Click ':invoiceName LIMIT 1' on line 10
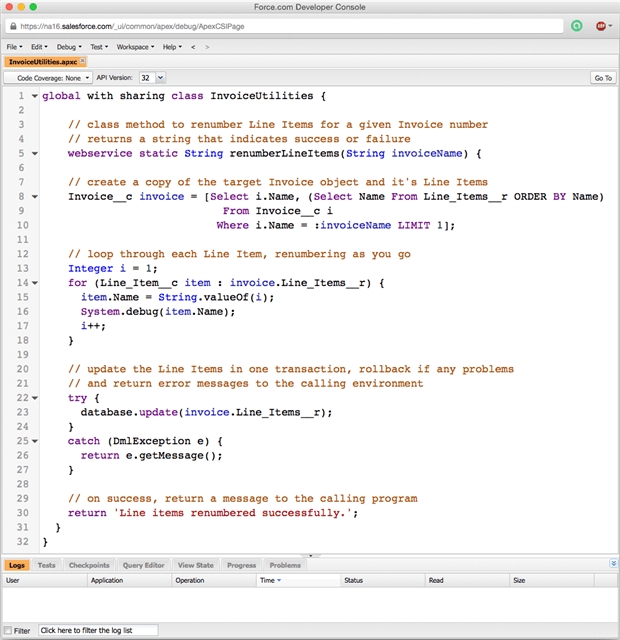Screen dimensions: 620x640 coord(378,226)
